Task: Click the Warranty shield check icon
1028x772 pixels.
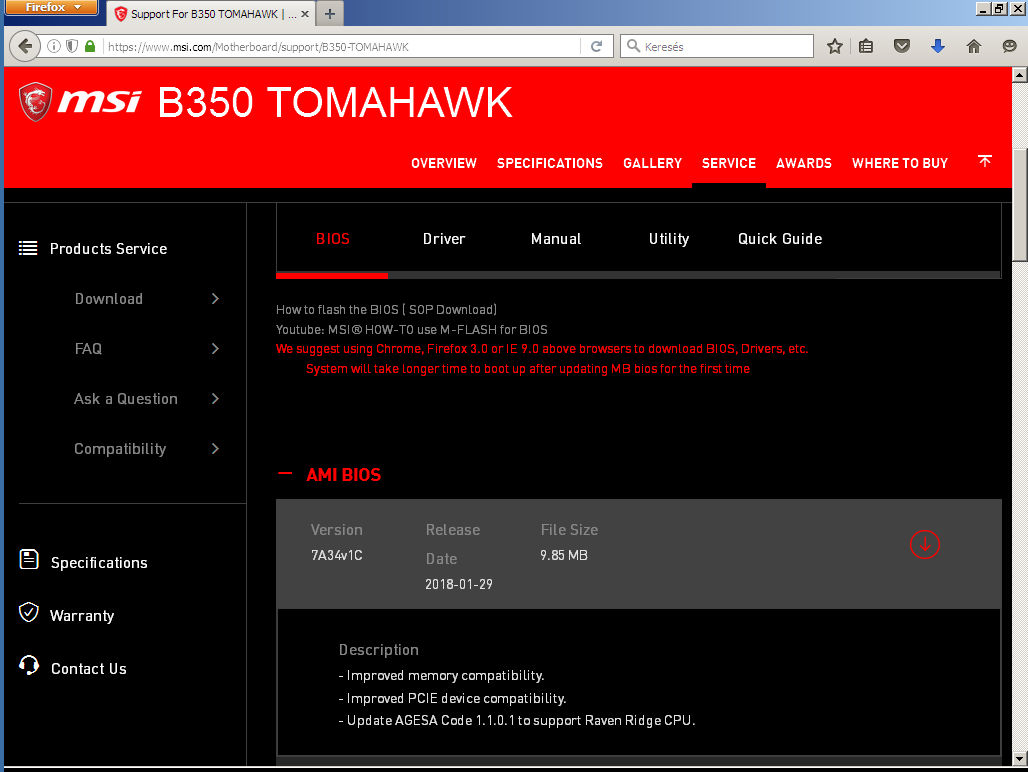Action: tap(29, 612)
